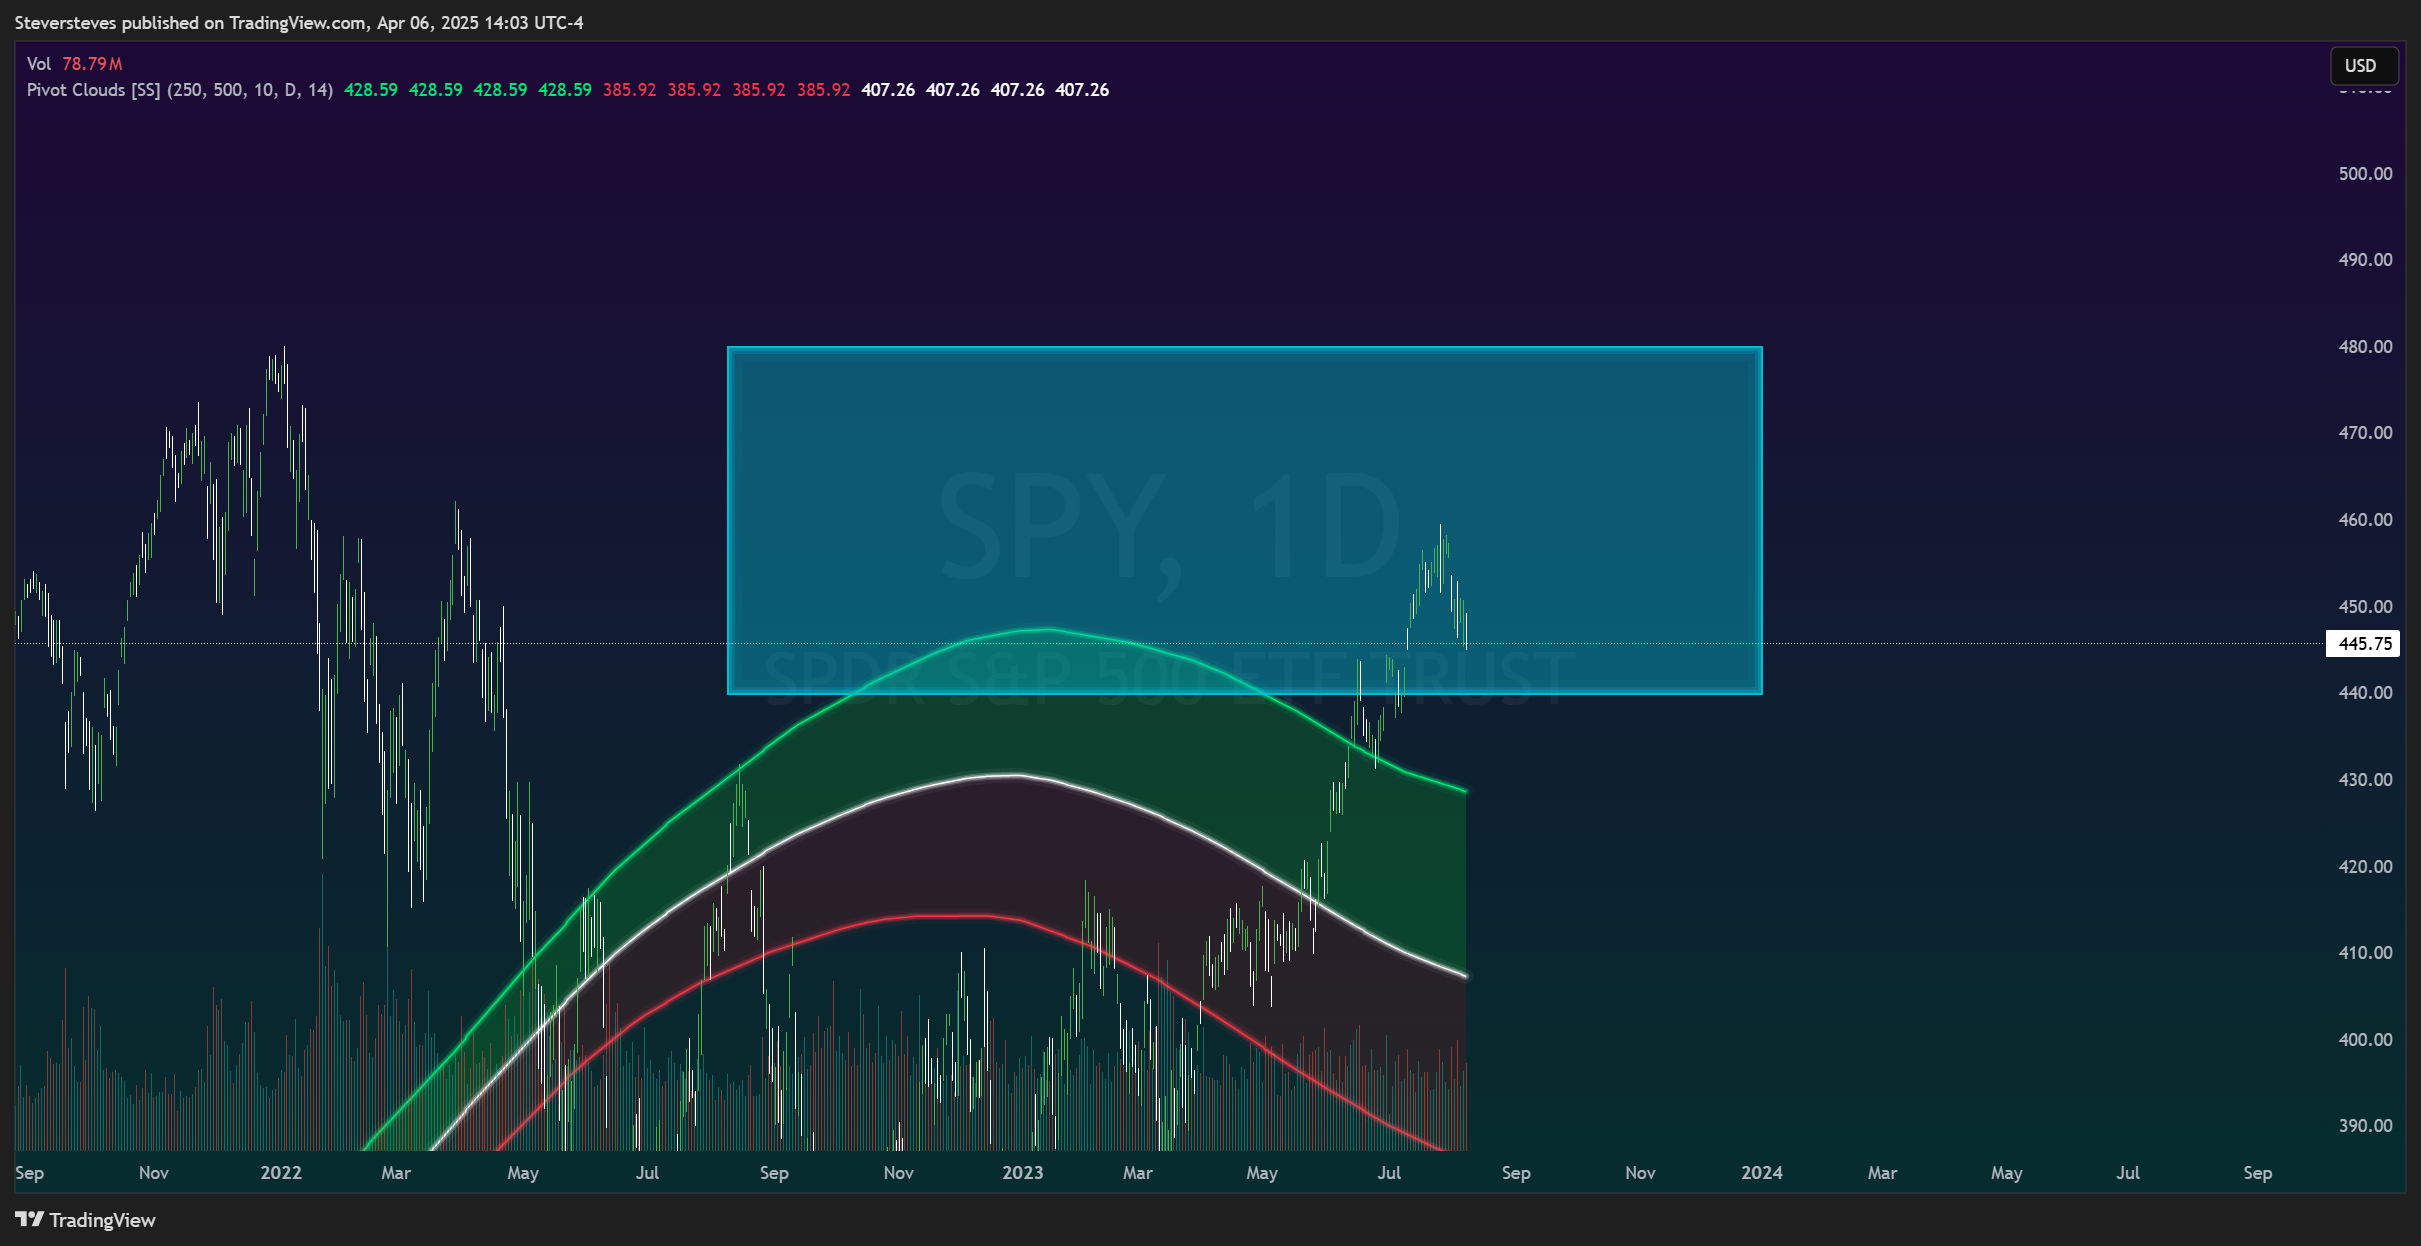Click the Vol indicator label
Viewport: 2421px width, 1246px height.
click(x=39, y=64)
